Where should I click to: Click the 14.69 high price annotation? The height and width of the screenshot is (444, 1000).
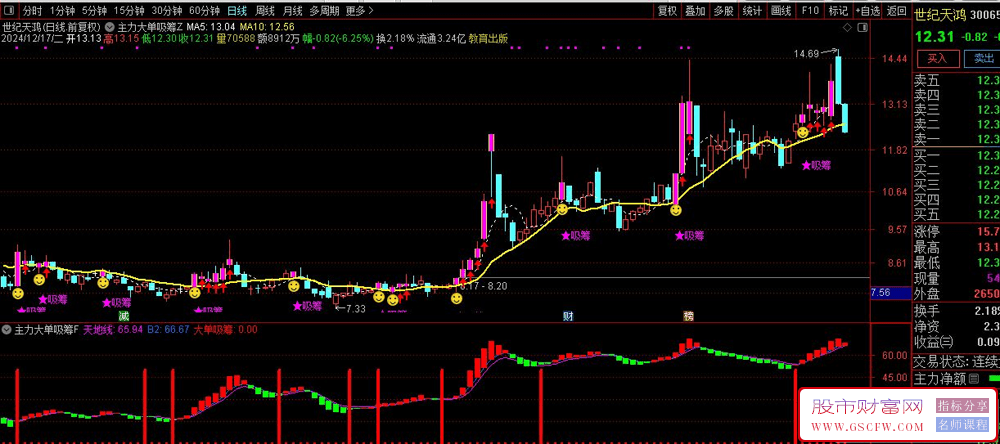(x=805, y=54)
